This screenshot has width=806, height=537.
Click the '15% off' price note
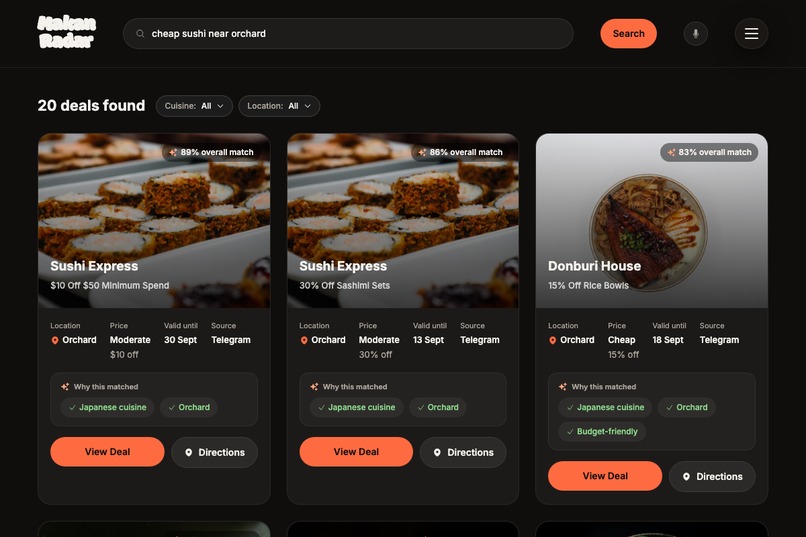[623, 355]
